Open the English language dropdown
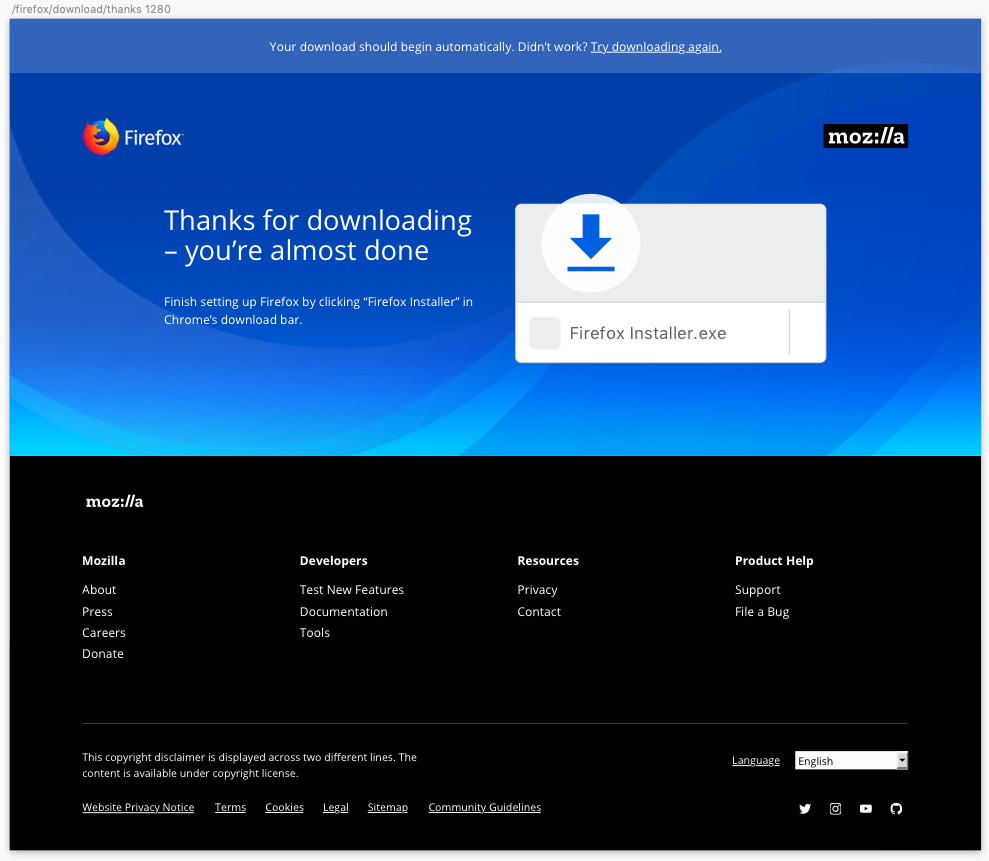Viewport: 989px width, 861px height. coord(851,761)
